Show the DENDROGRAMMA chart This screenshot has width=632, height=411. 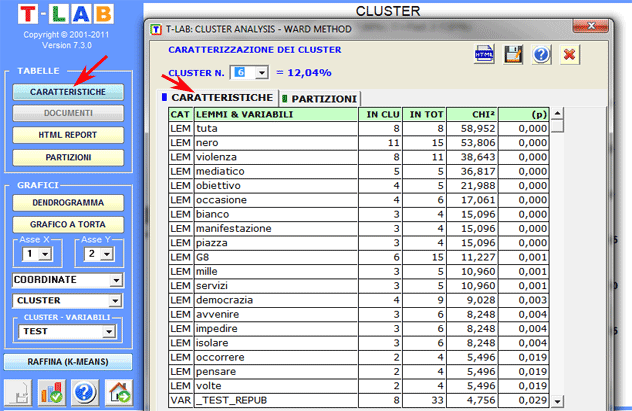tap(68, 203)
